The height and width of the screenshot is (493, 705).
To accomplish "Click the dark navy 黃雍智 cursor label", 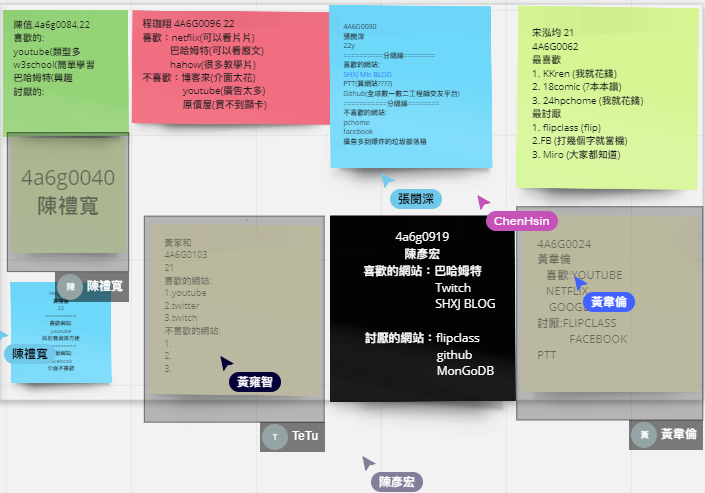I will (x=254, y=381).
